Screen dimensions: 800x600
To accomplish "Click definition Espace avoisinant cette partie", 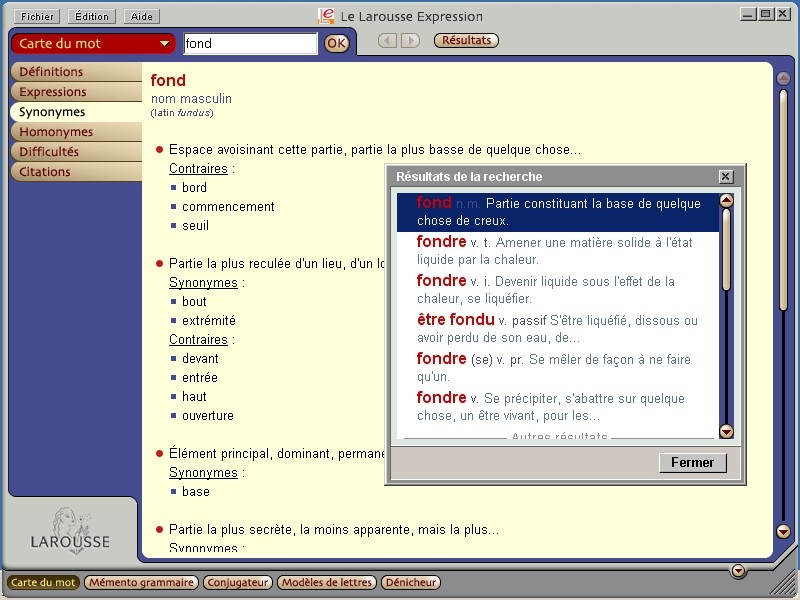I will point(374,149).
